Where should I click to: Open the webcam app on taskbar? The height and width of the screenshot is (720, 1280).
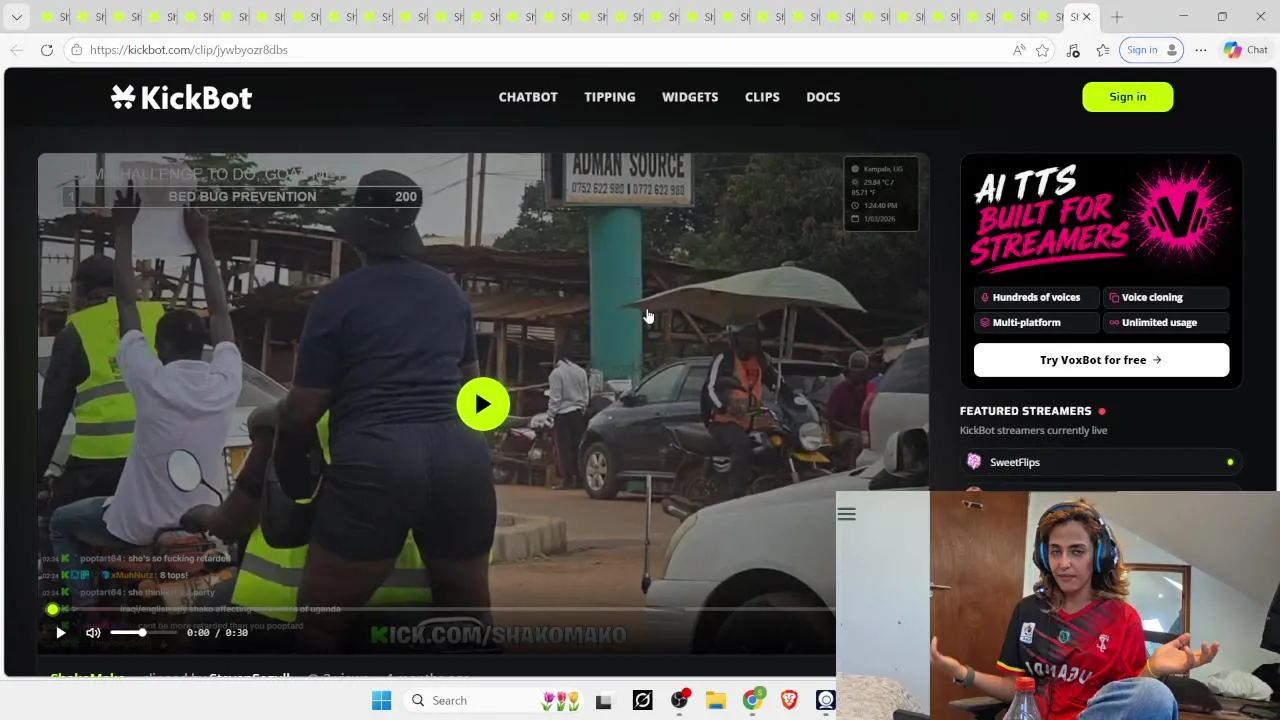[x=825, y=701]
